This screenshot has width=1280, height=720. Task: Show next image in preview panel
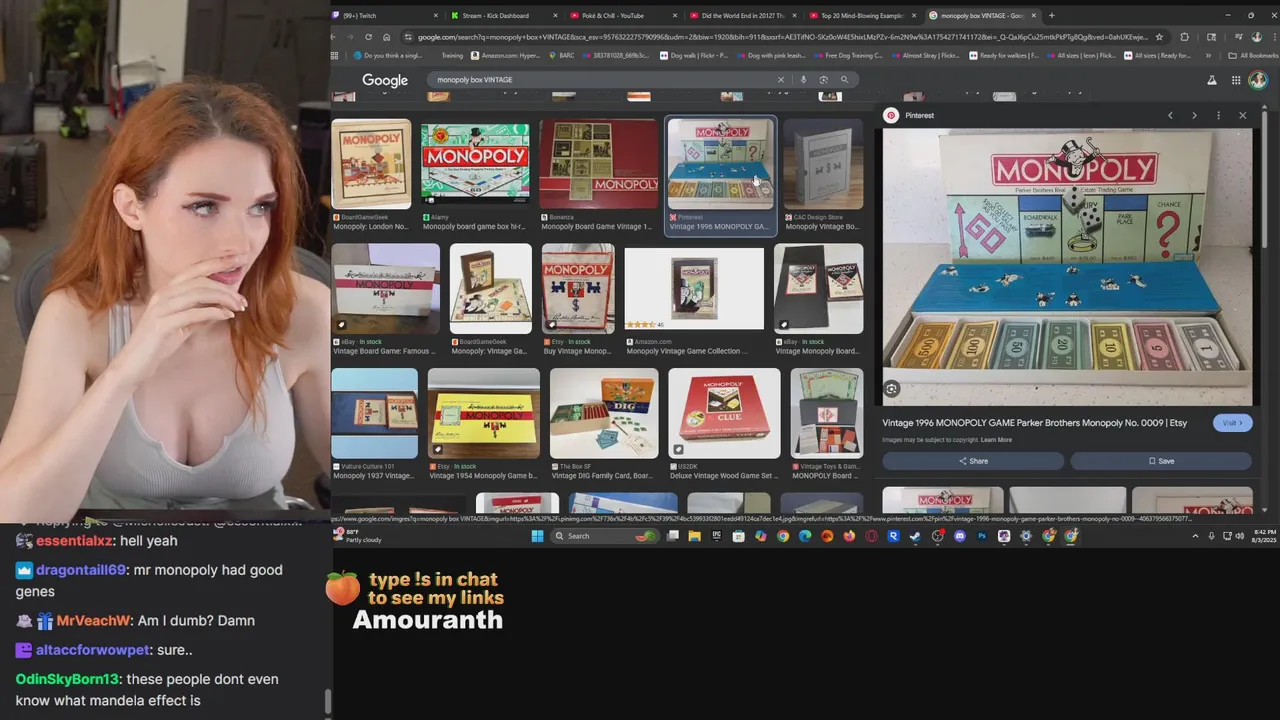[x=1194, y=116]
